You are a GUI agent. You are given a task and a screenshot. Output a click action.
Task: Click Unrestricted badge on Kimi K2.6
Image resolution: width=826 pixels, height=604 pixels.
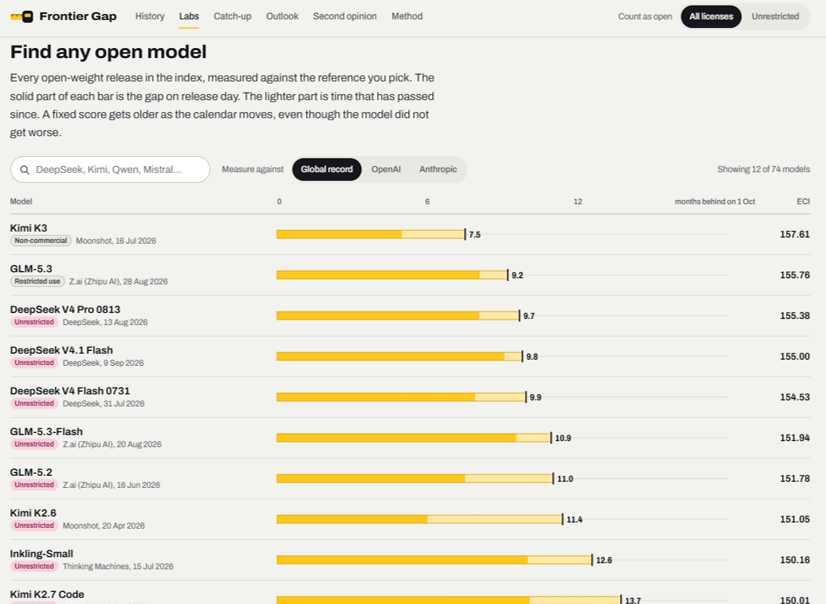[34, 526]
